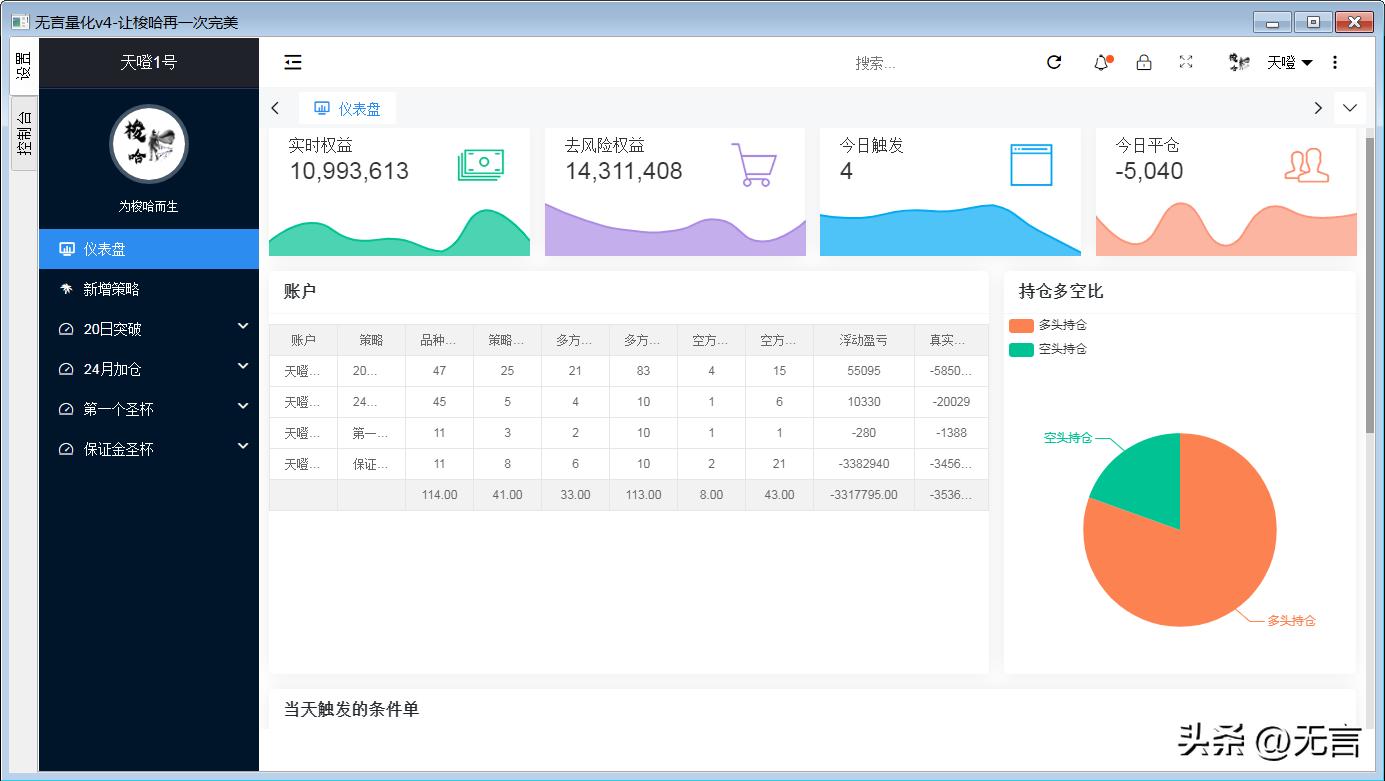Expand the 保证金圣杯 sidebar menu
The width and height of the screenshot is (1385, 781).
[110, 449]
